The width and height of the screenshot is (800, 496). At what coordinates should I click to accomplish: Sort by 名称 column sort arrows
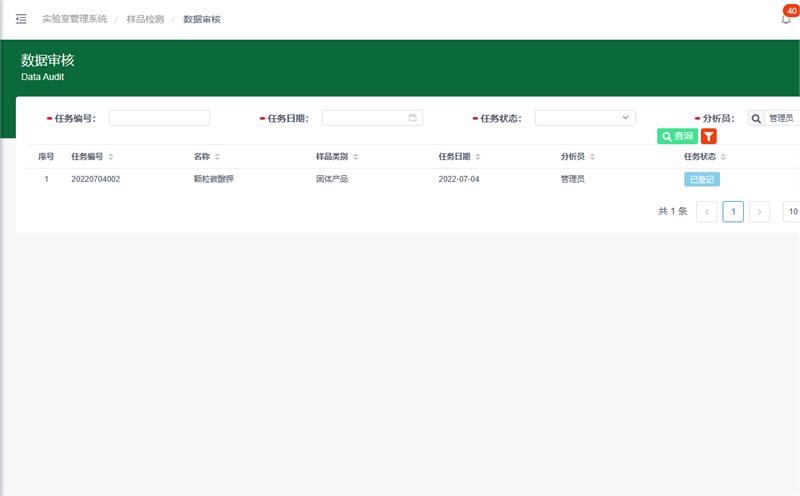pos(217,157)
